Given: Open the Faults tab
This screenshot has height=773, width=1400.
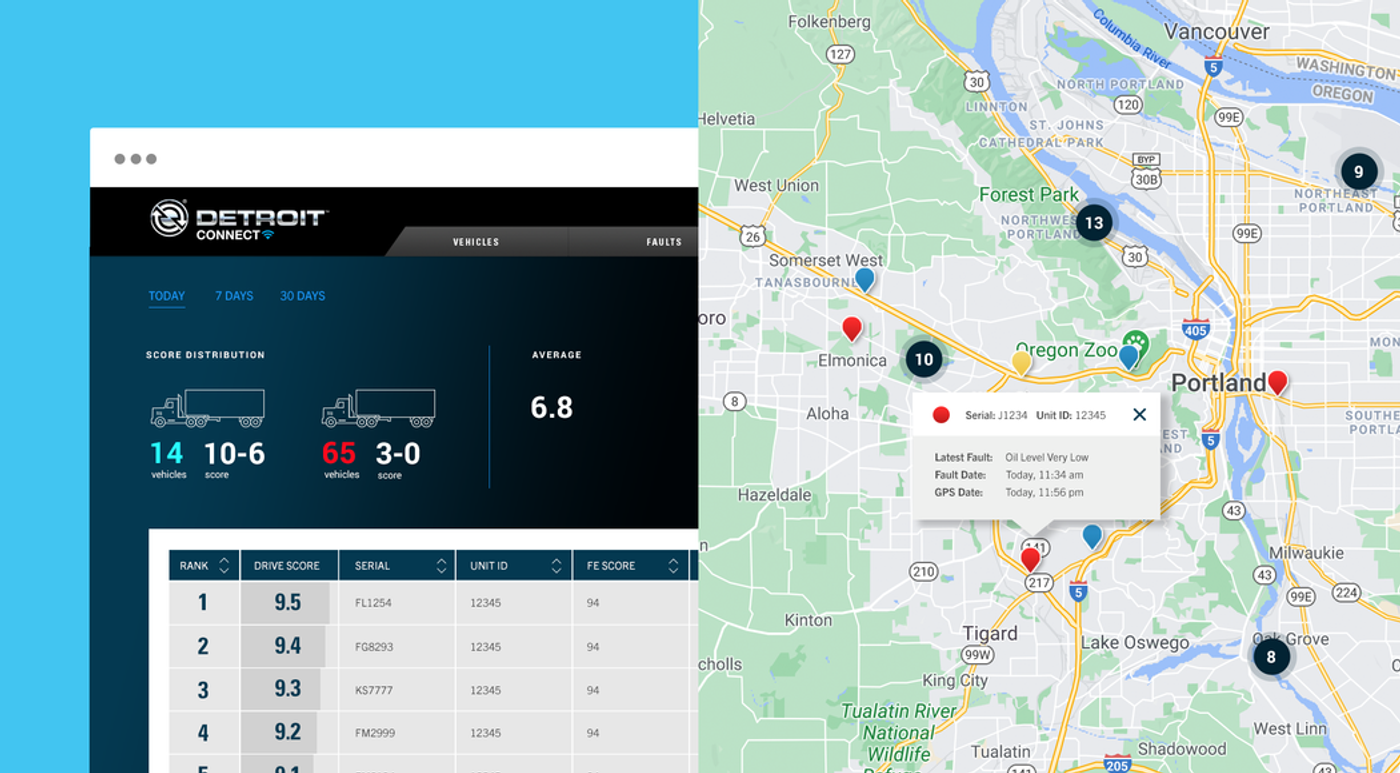Looking at the screenshot, I should pos(664,242).
